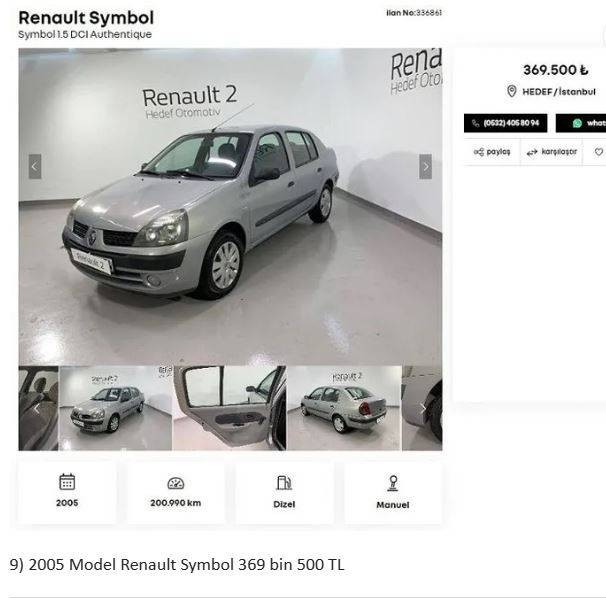Image resolution: width=606 pixels, height=598 pixels.
Task: Share the listing with paylaş
Action: point(492,152)
